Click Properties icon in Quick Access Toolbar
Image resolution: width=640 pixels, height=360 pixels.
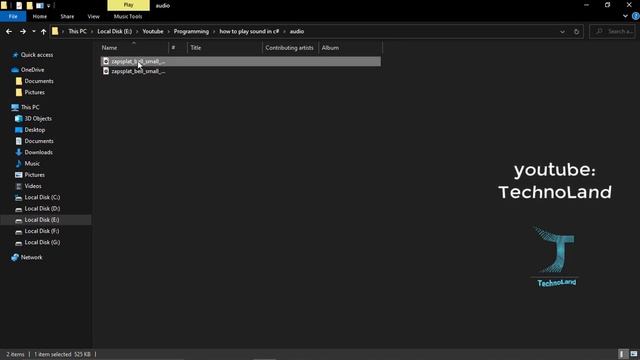[19, 5]
